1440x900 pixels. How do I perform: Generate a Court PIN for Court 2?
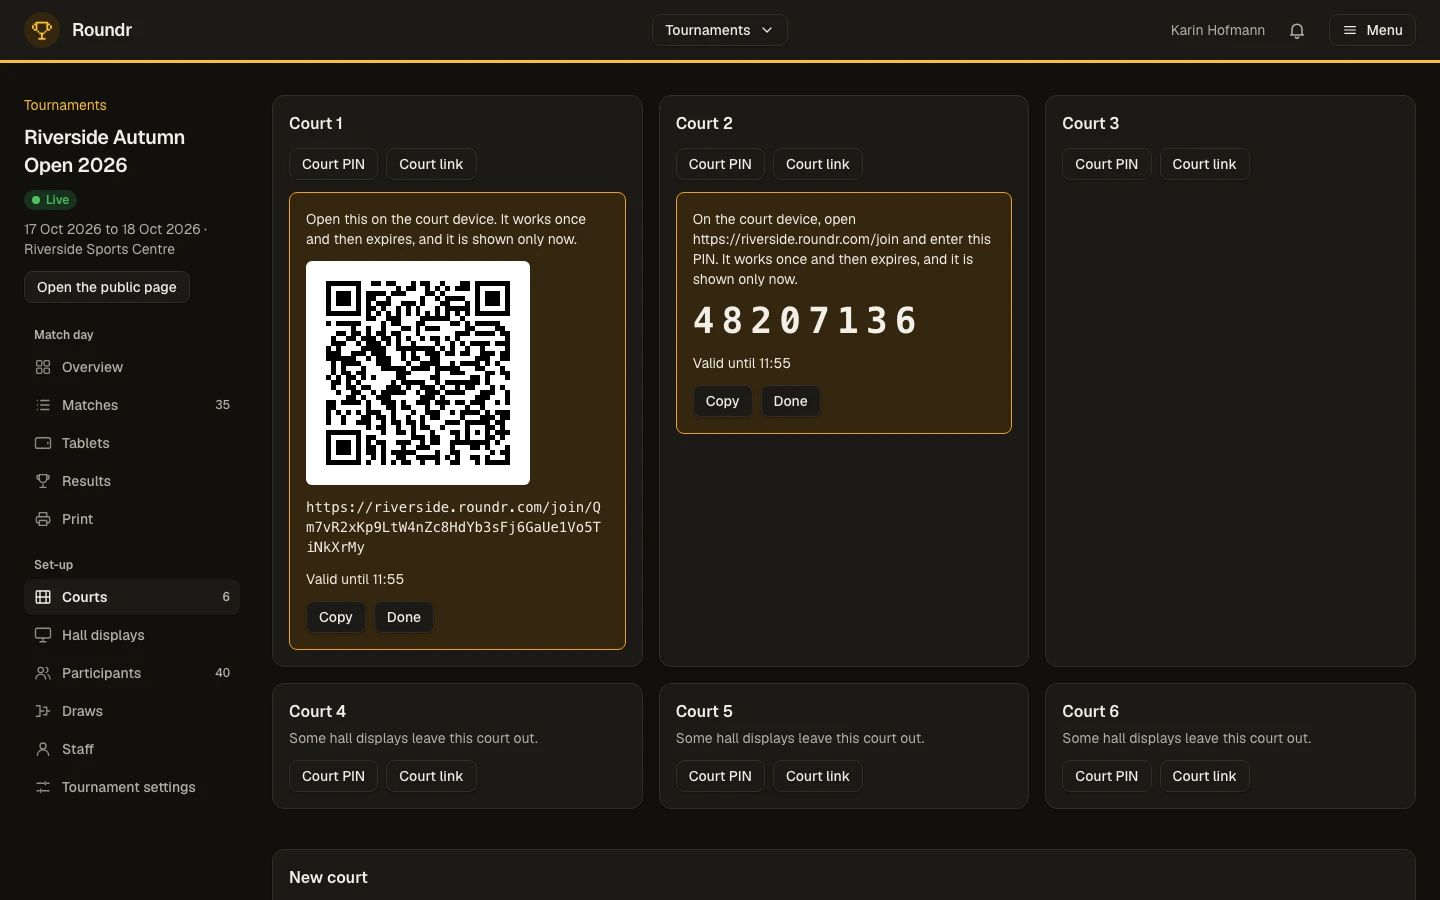[720, 164]
